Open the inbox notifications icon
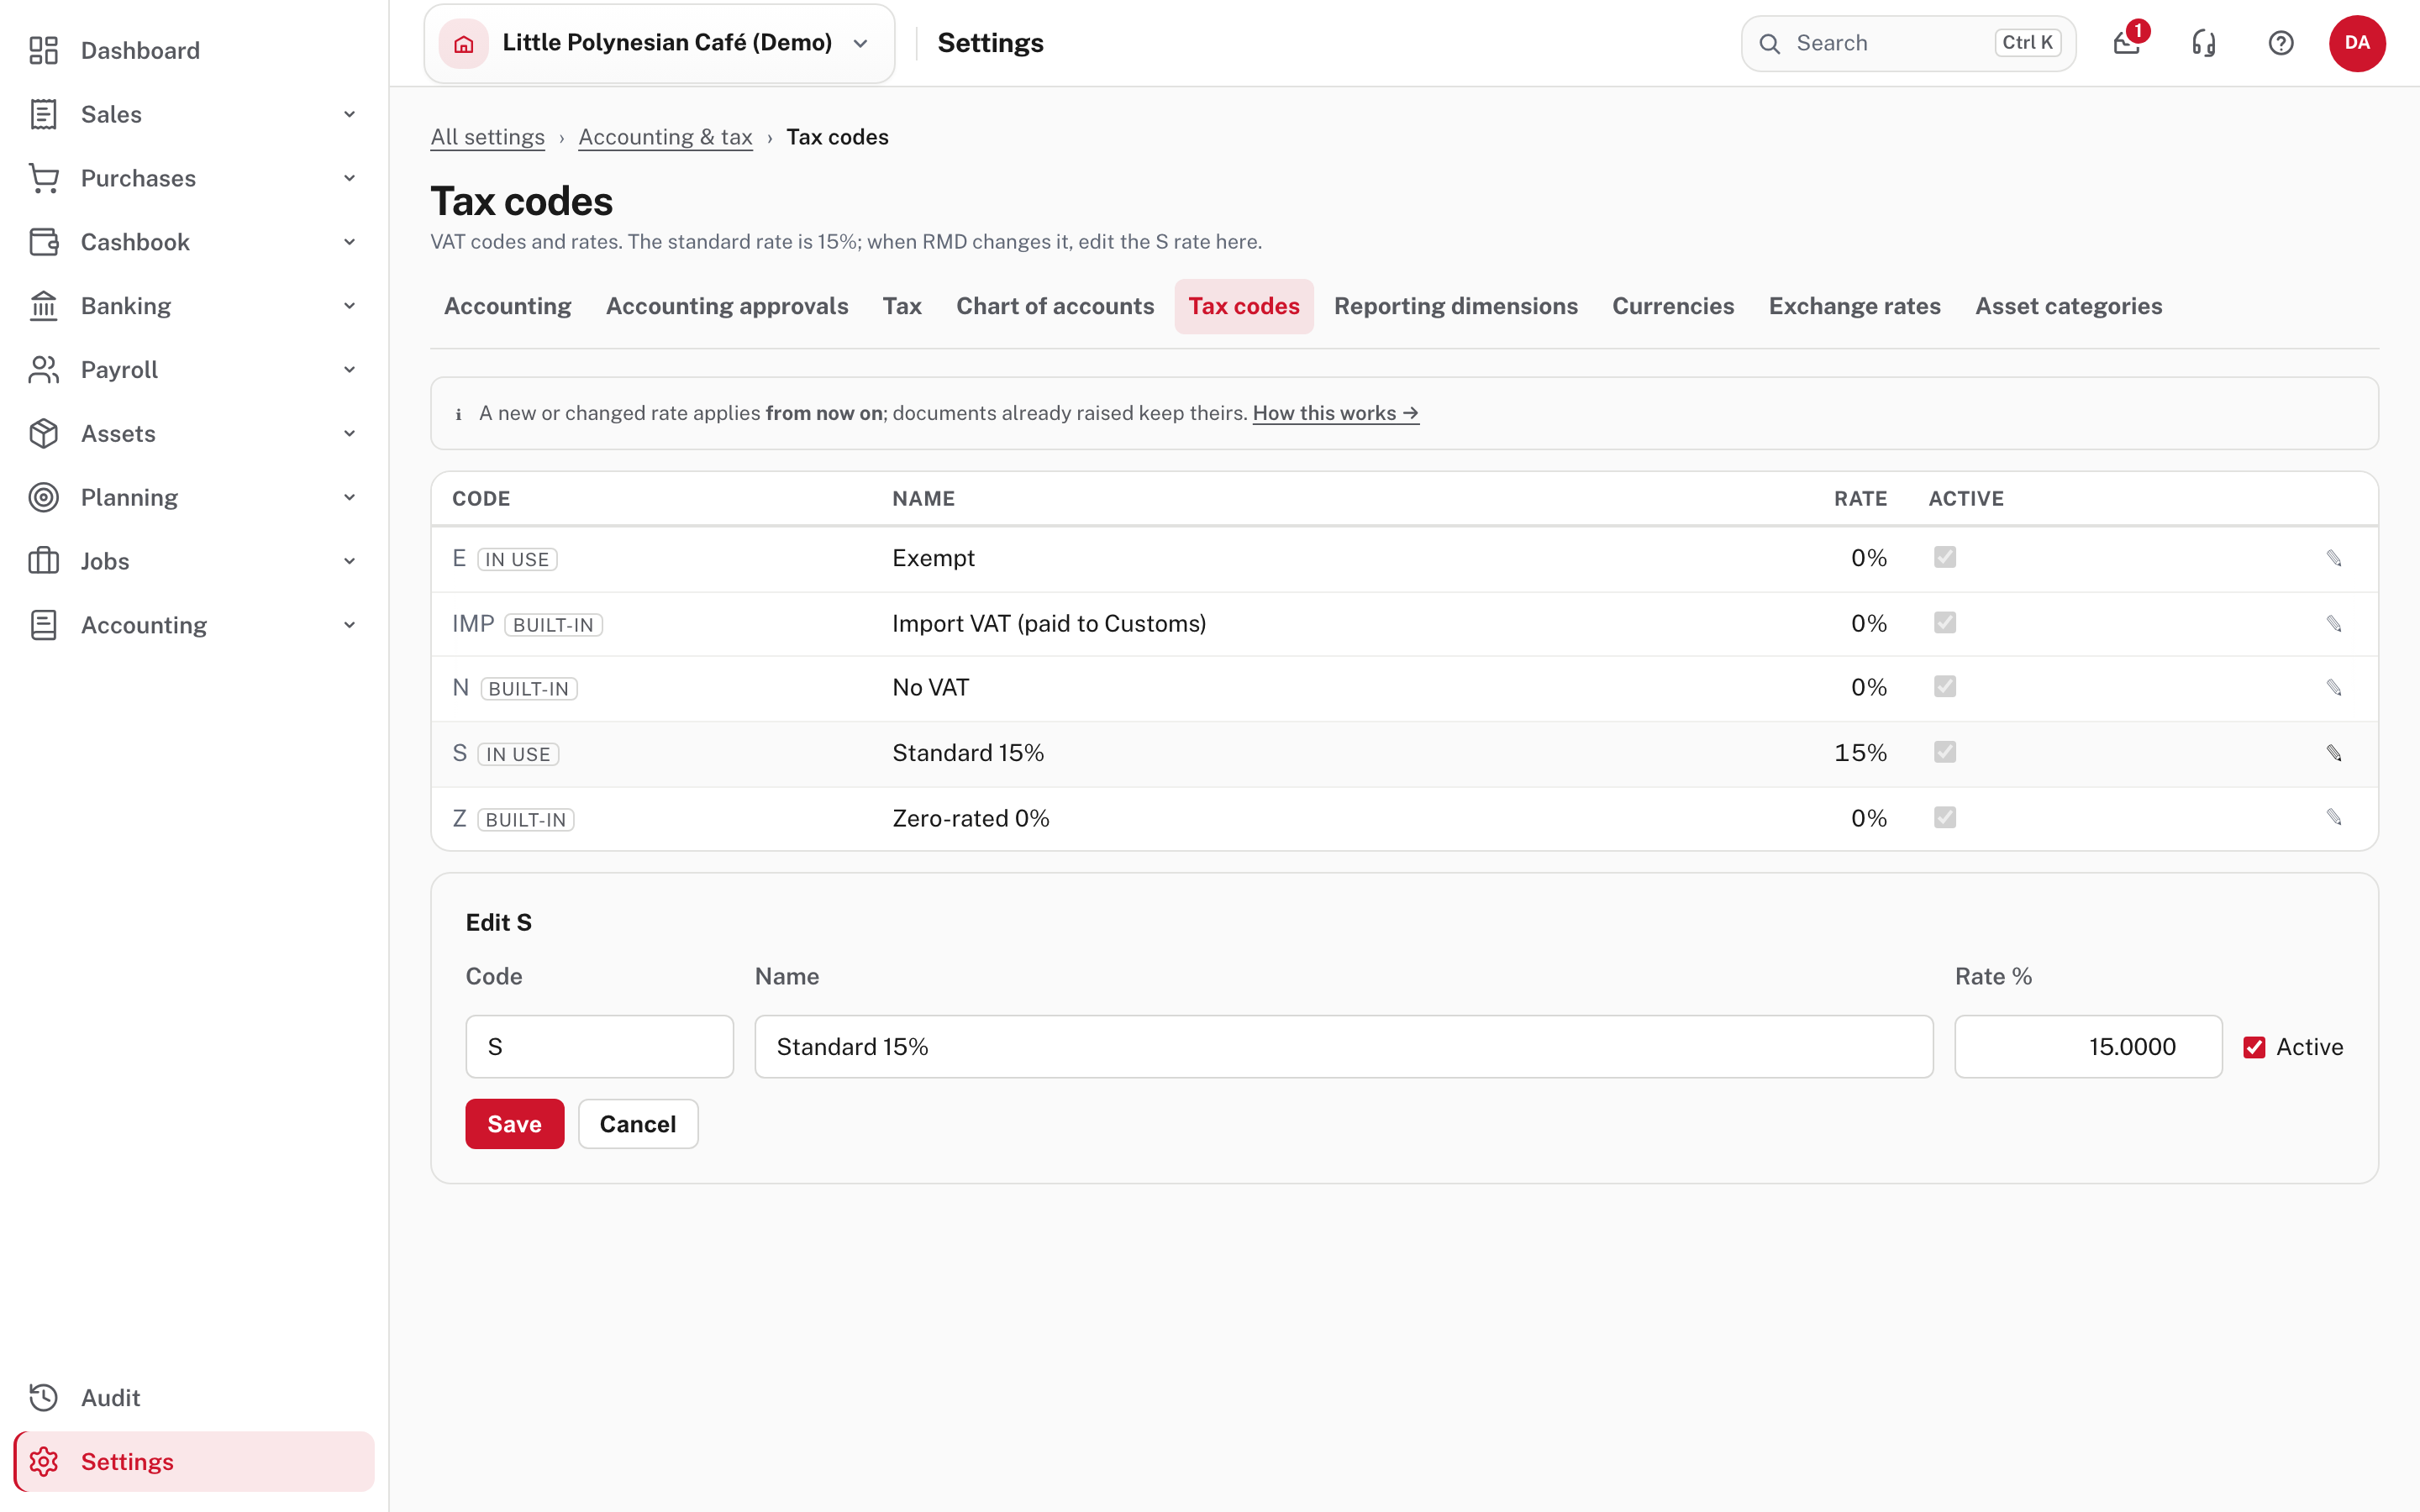Screen dimensions: 2420x1512 click(2127, 43)
